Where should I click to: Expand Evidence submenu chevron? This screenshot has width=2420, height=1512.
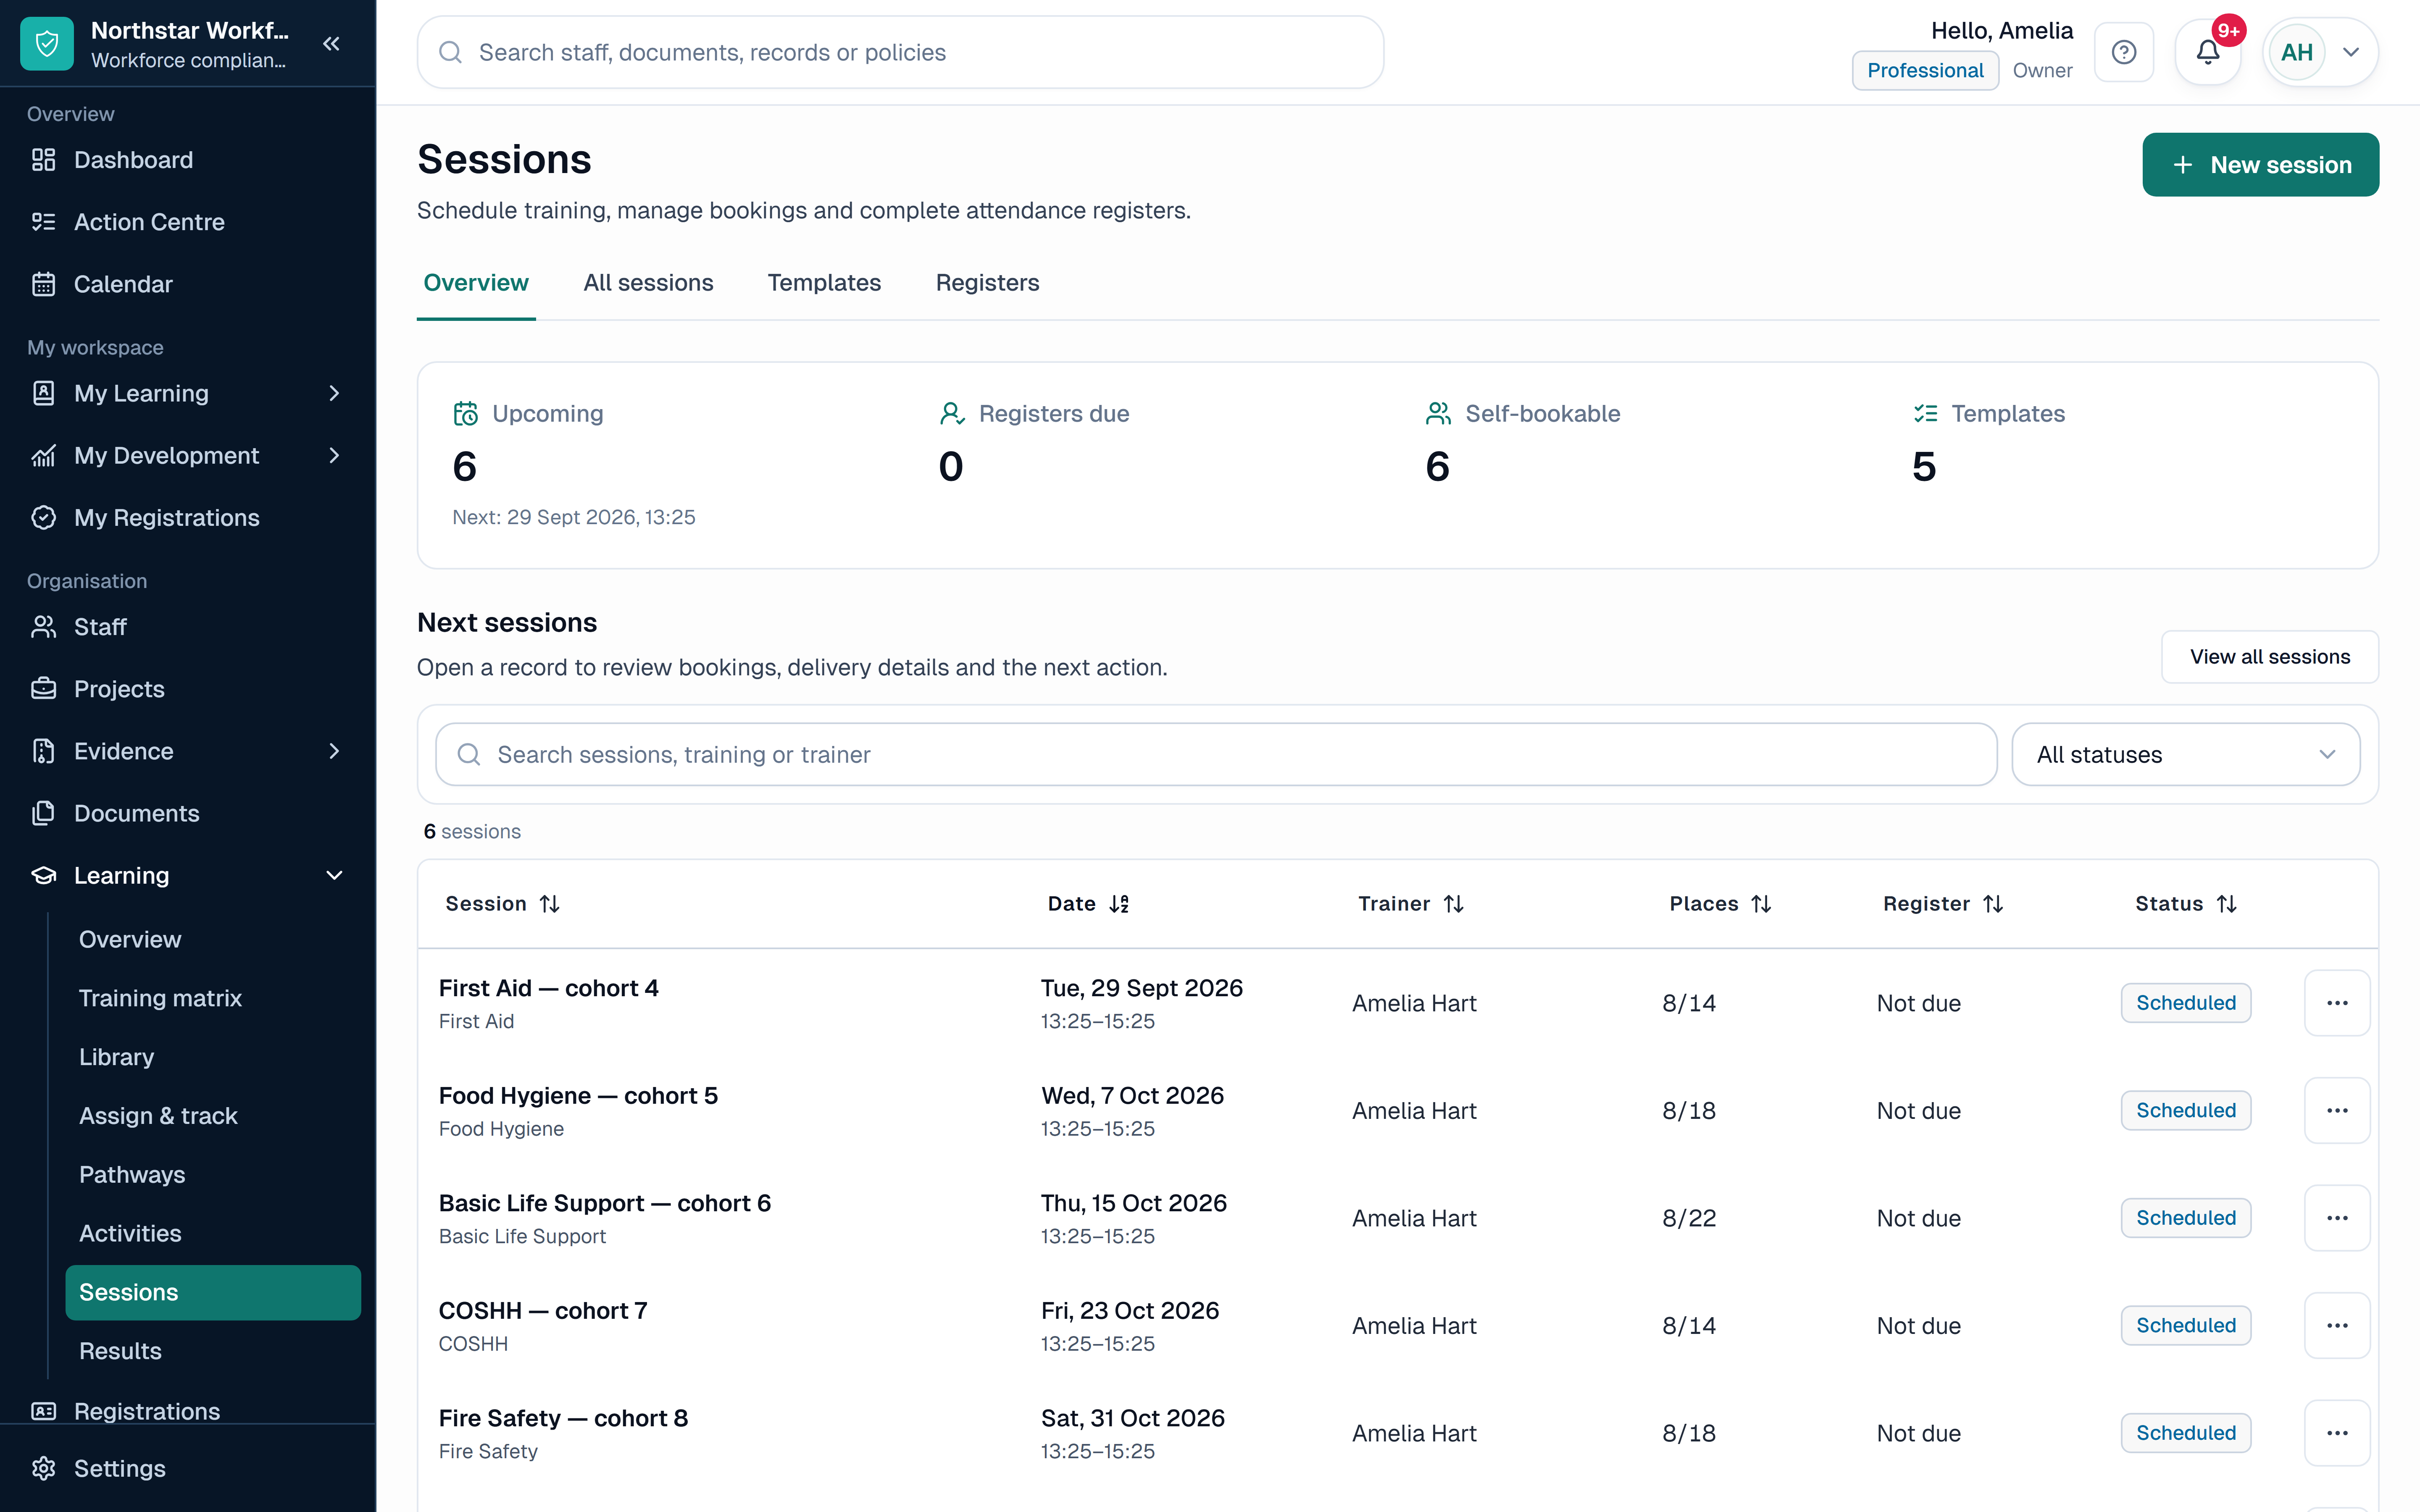pos(334,751)
